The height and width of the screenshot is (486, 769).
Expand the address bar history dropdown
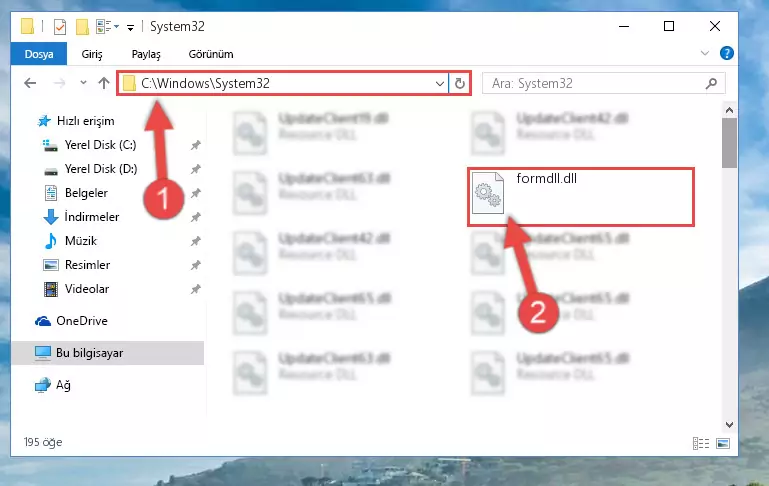(x=439, y=84)
